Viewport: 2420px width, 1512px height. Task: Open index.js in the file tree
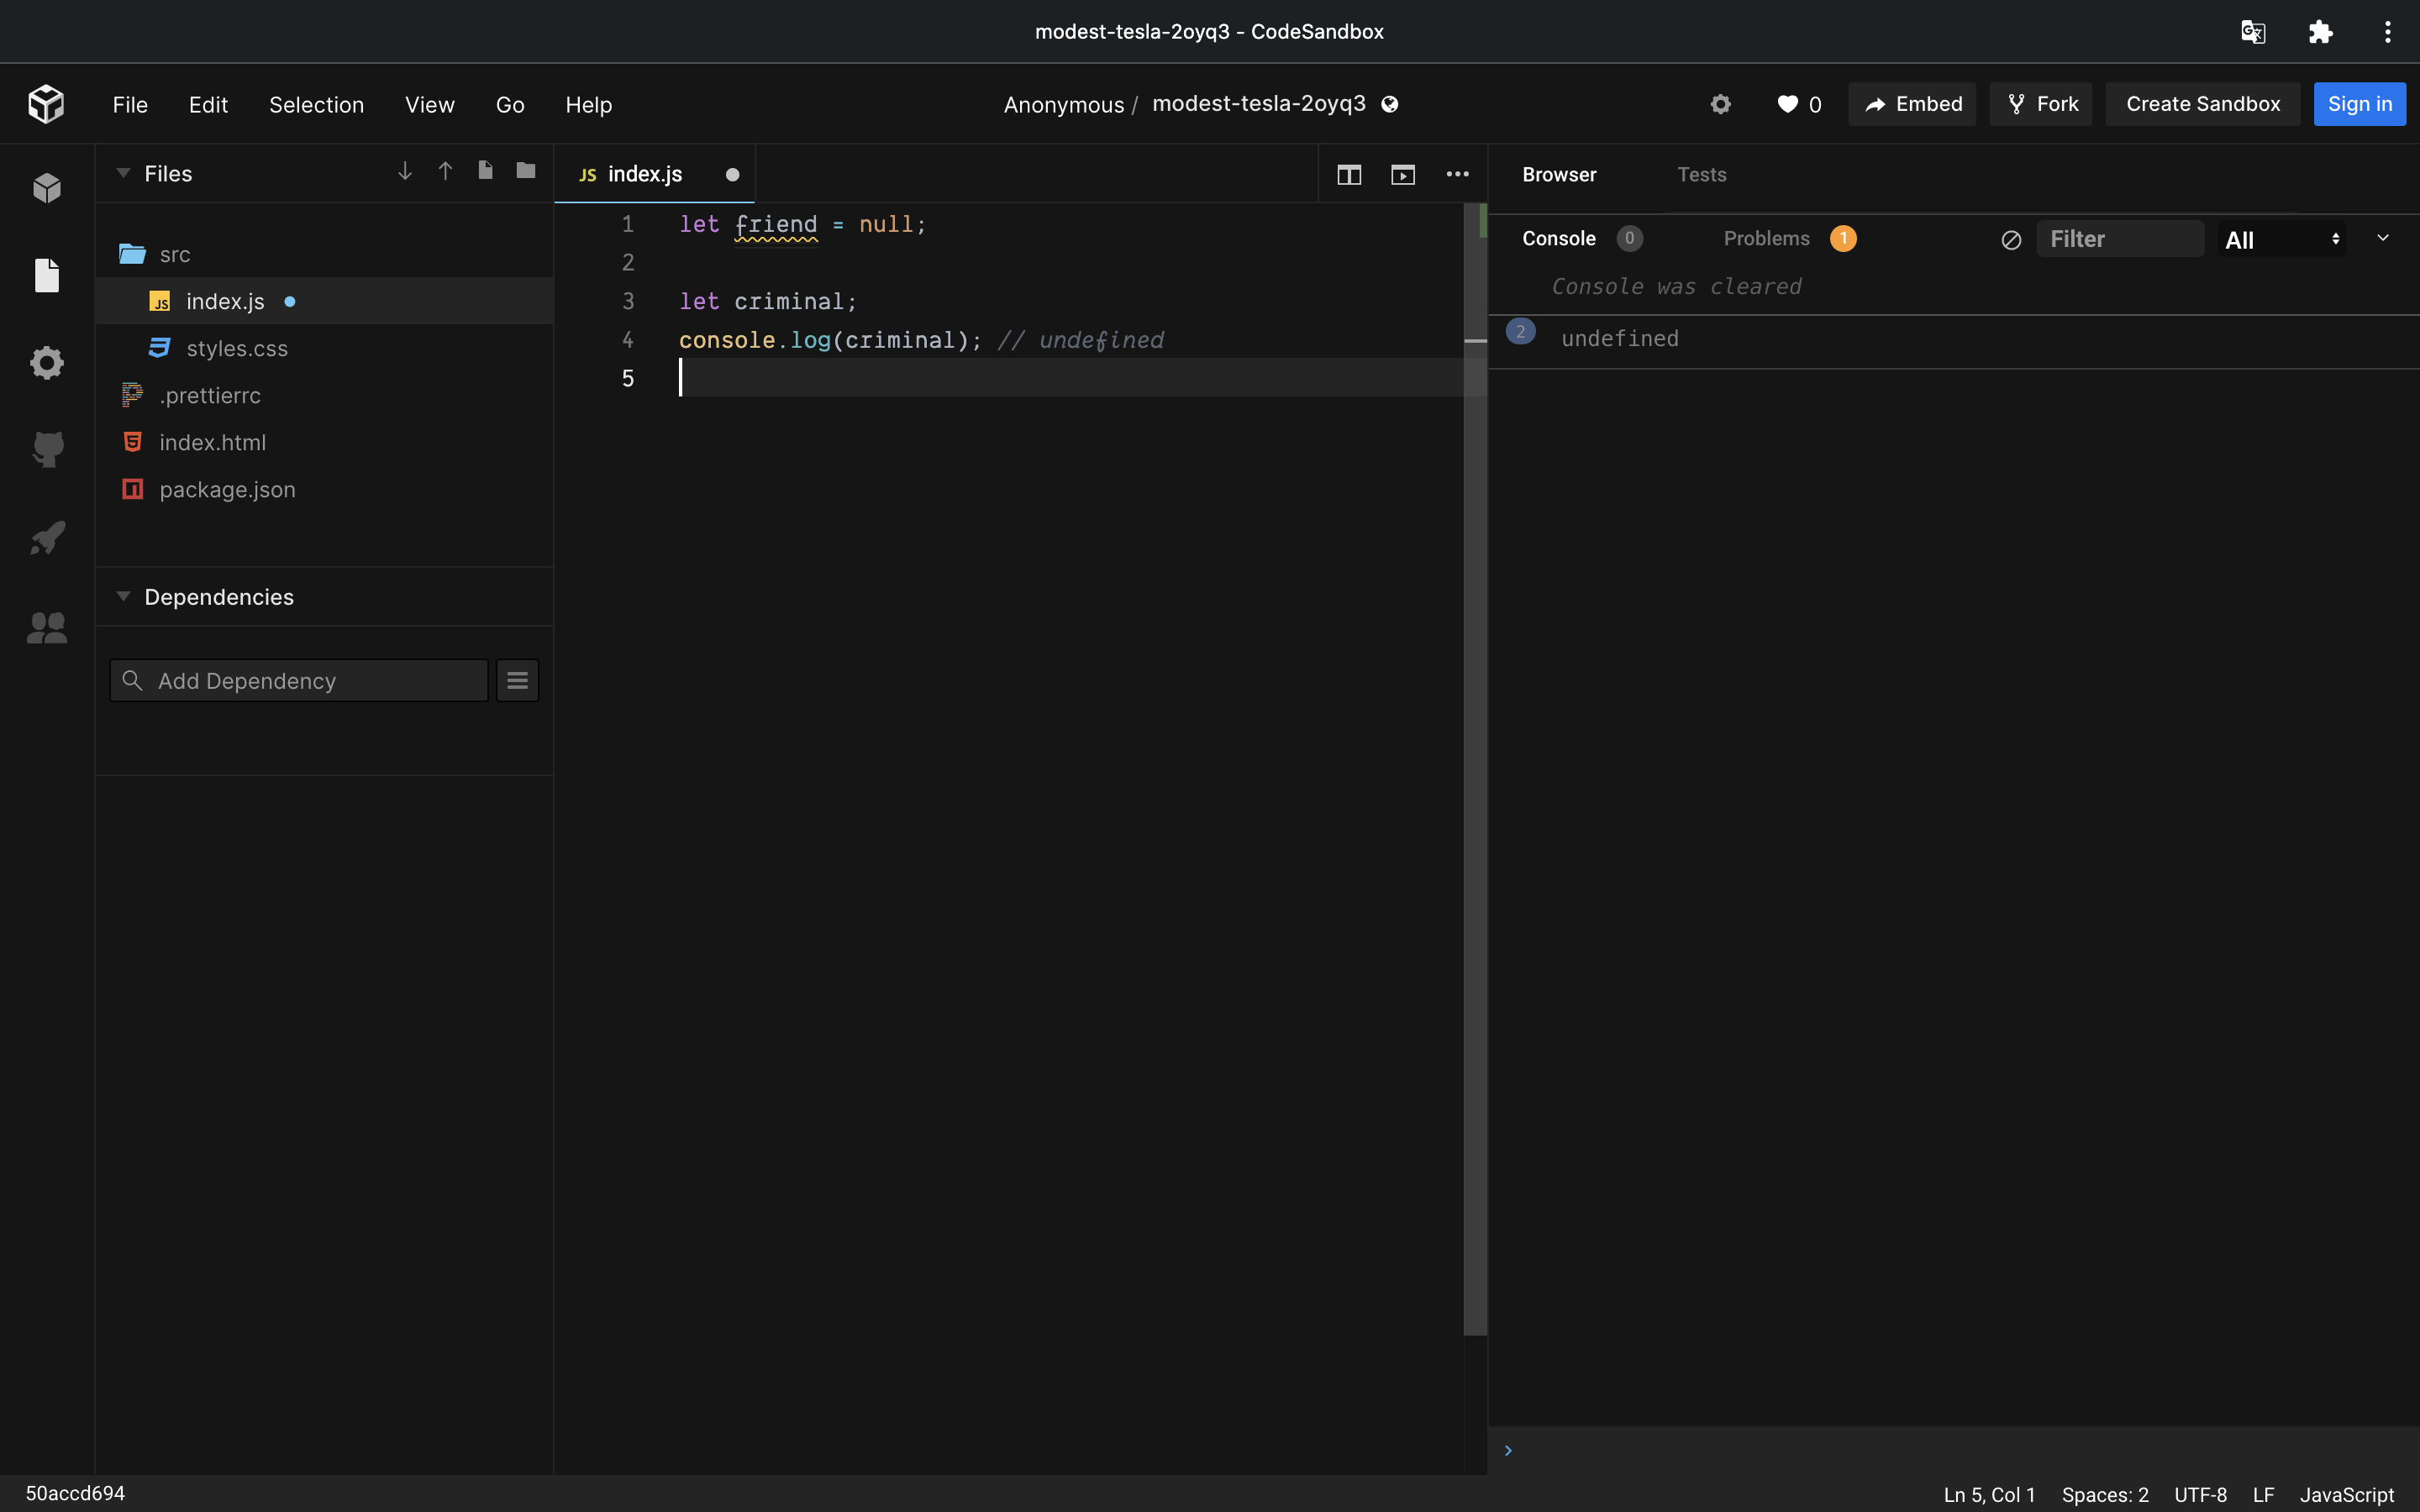click(324, 301)
